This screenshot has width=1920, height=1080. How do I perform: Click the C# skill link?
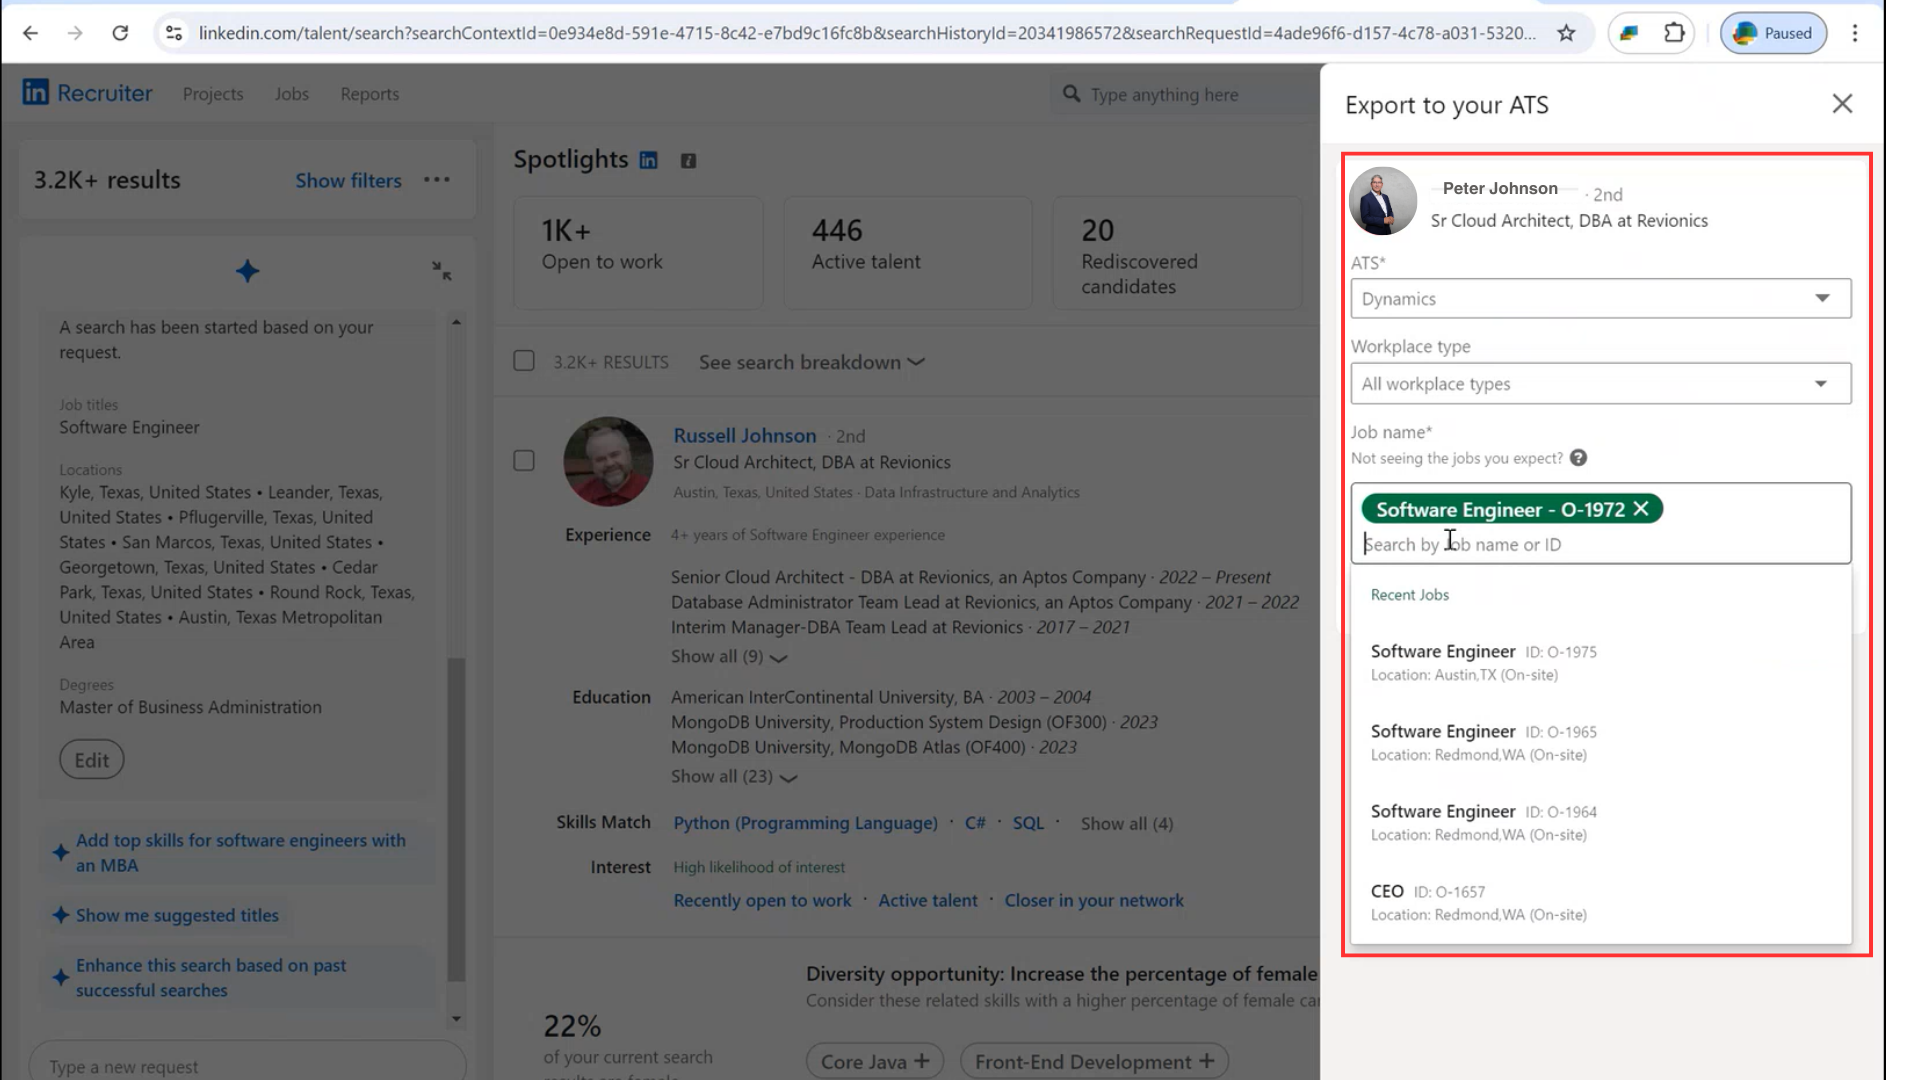975,823
